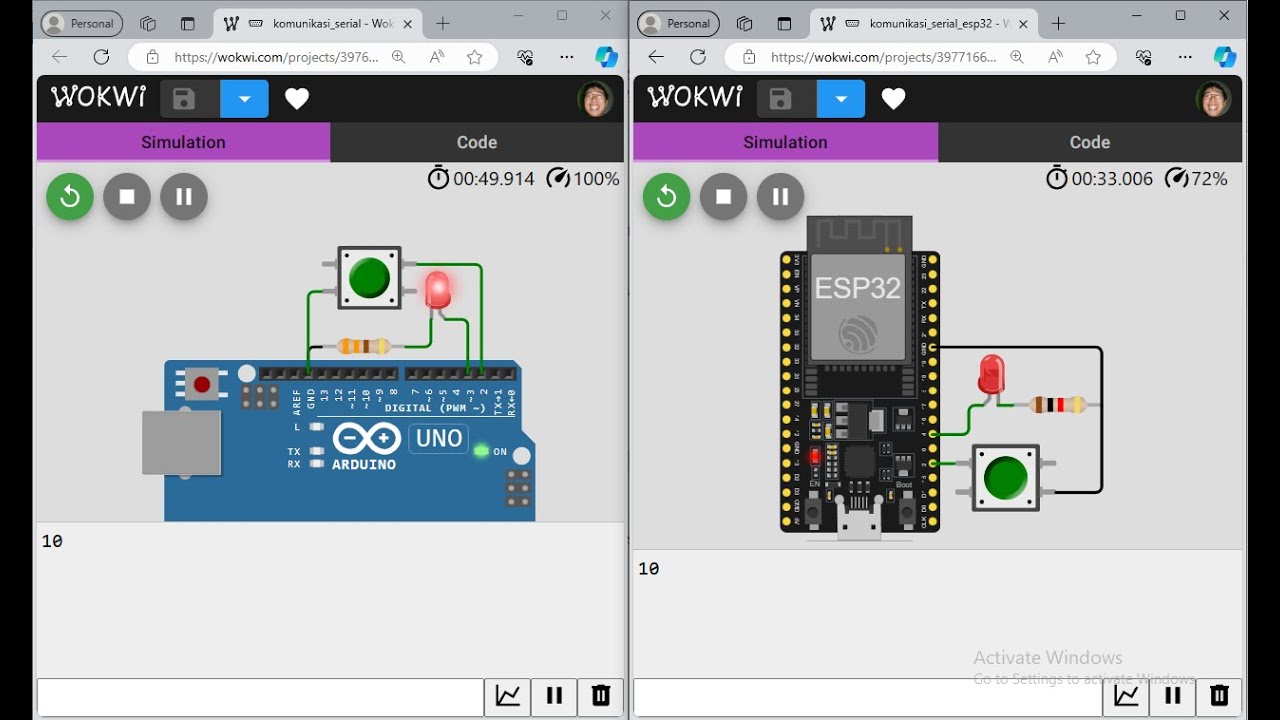Open save dropdown arrow in right window
The image size is (1280, 720).
(x=841, y=99)
